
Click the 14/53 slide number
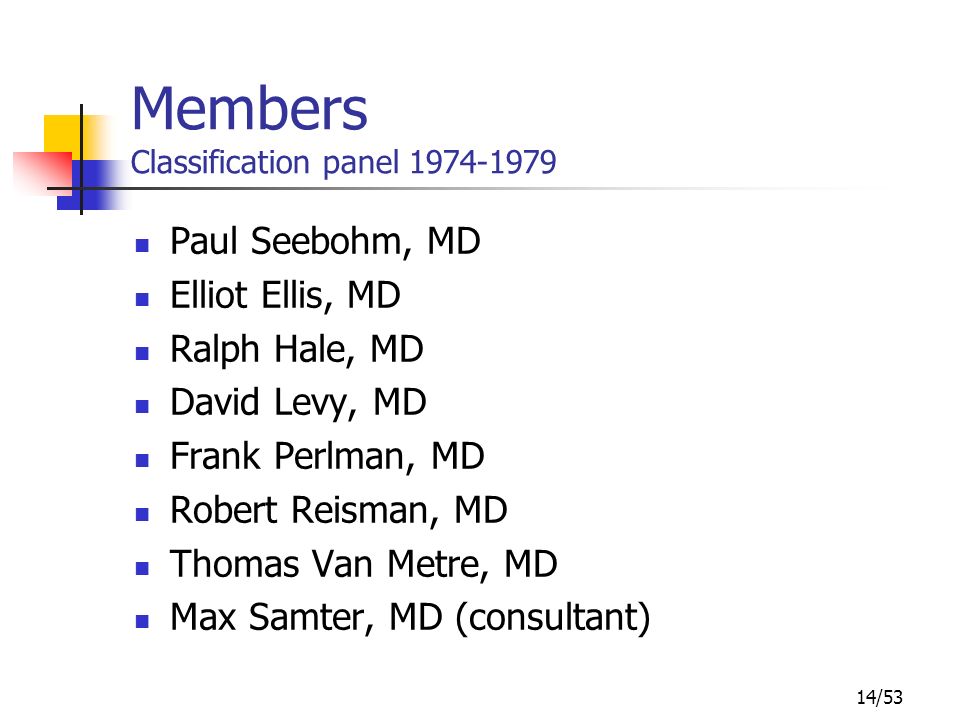(x=880, y=697)
